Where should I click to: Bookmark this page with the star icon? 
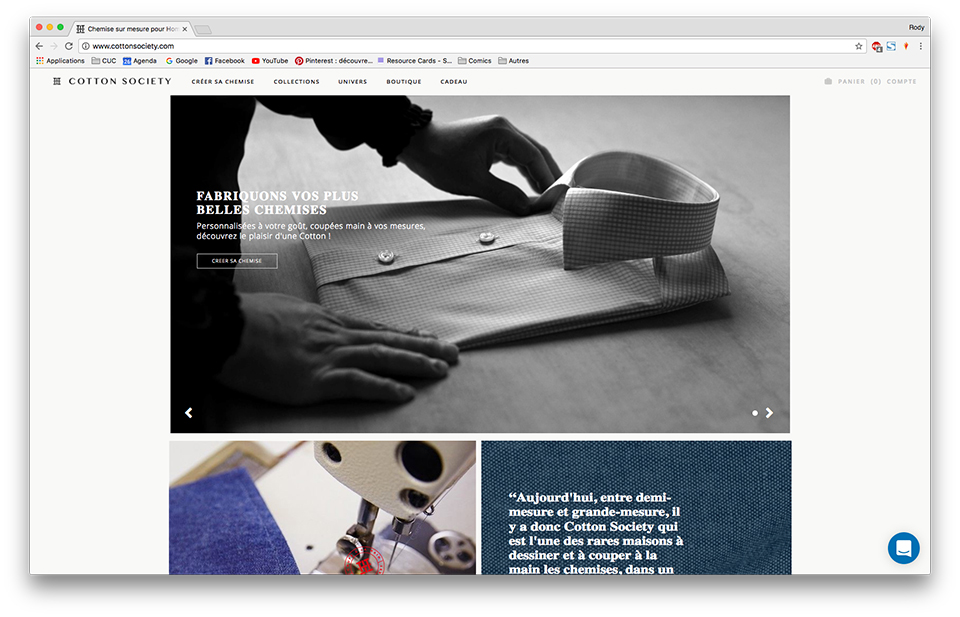(x=858, y=46)
